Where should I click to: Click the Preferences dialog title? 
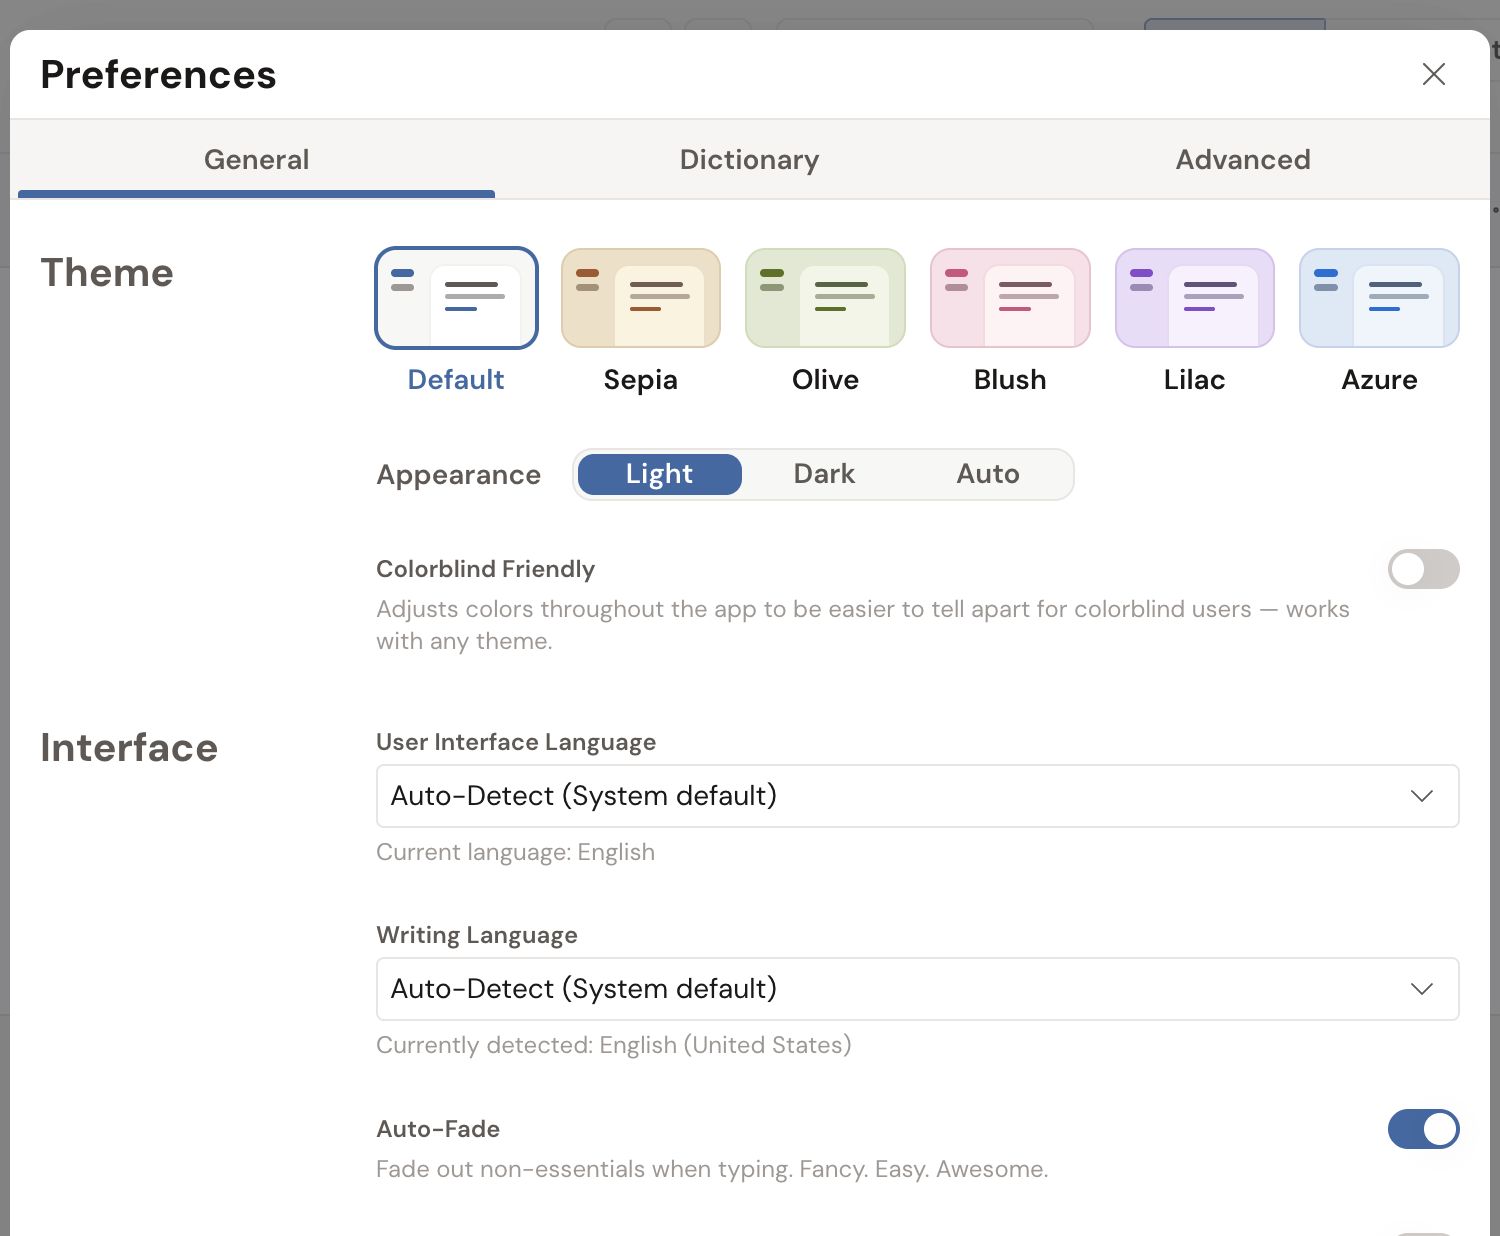click(x=158, y=75)
